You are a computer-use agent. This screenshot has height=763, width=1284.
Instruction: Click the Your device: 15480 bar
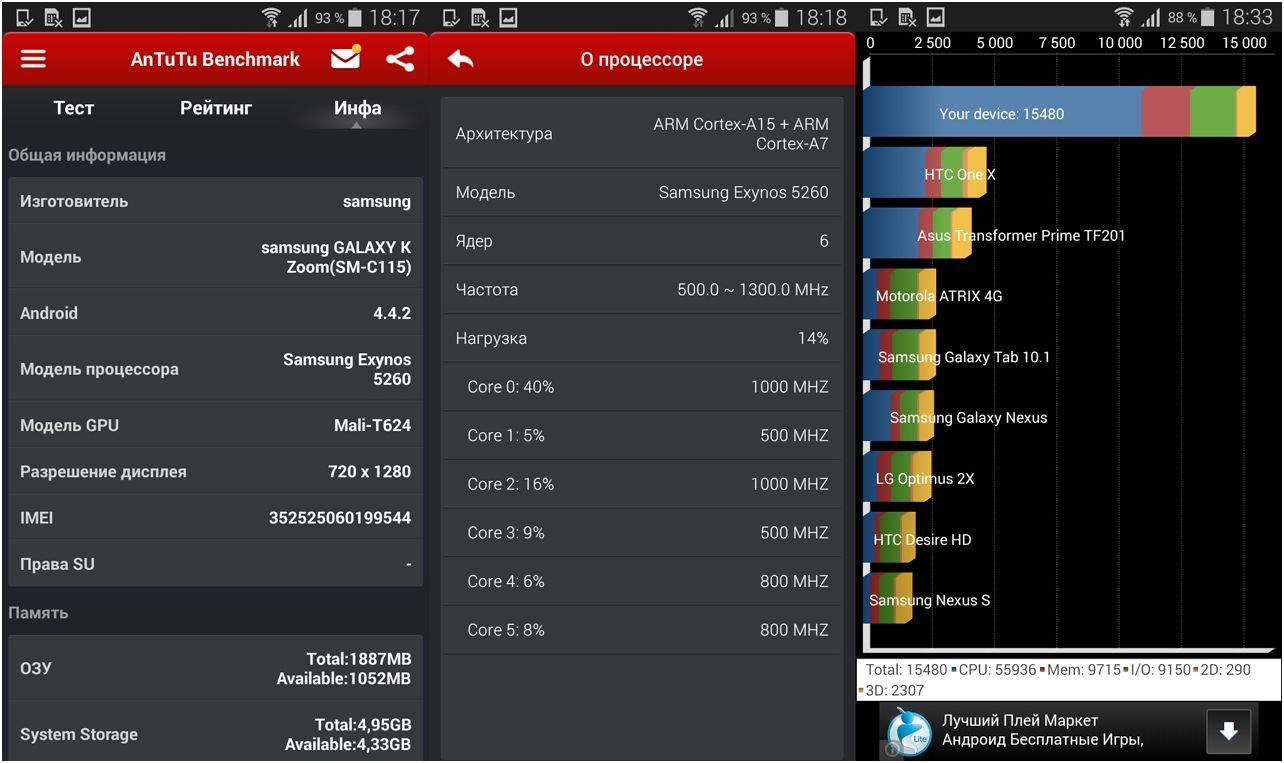[1000, 113]
